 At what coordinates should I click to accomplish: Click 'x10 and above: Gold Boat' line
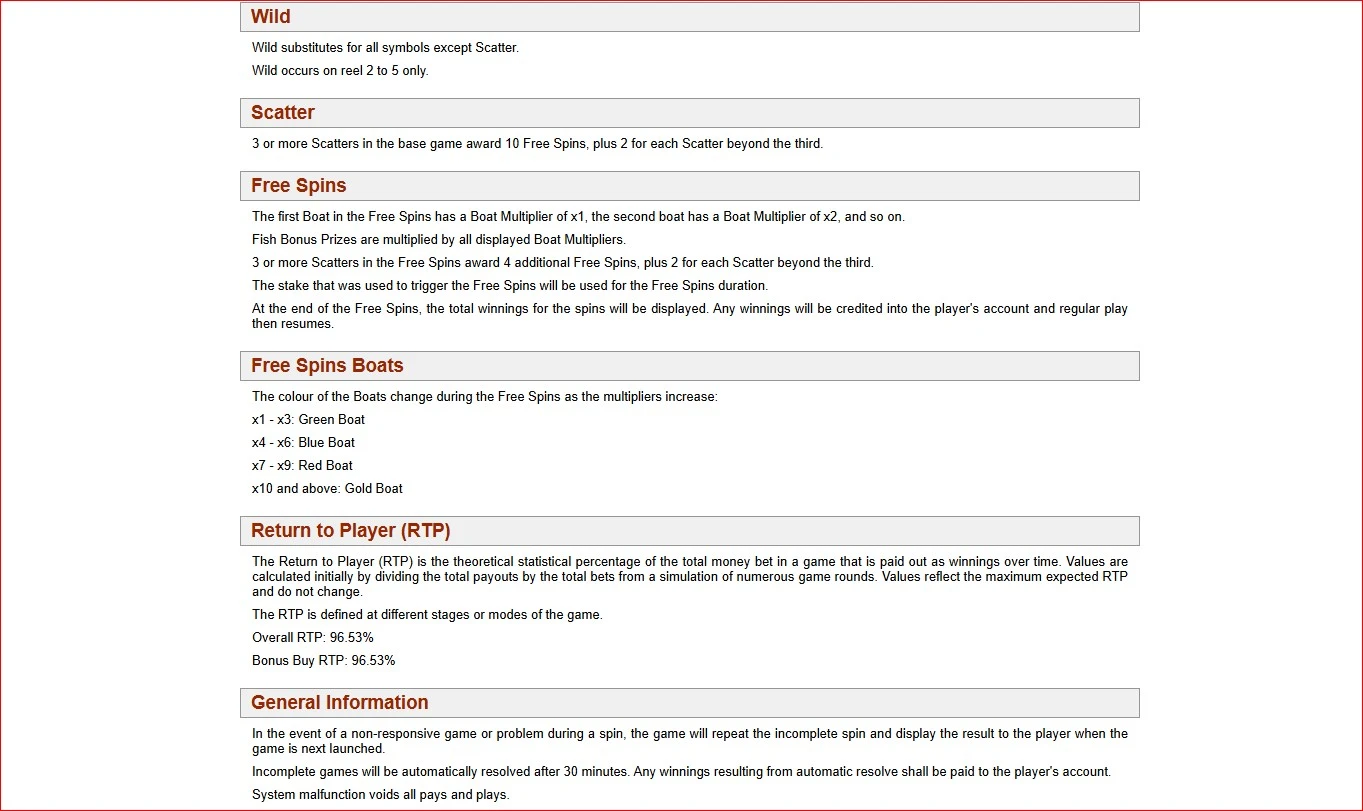coord(327,489)
